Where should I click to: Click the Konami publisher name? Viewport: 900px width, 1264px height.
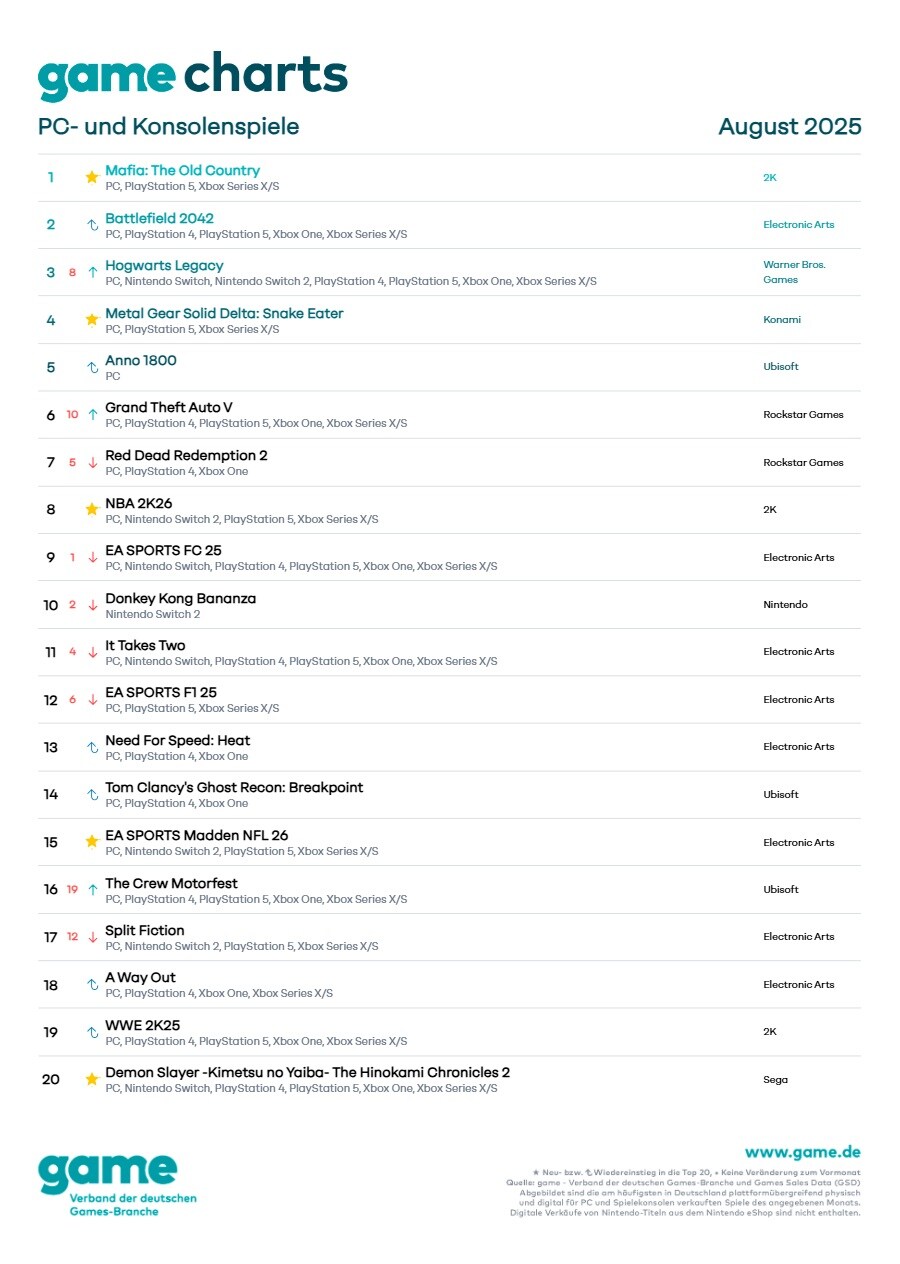pyautogui.click(x=781, y=320)
